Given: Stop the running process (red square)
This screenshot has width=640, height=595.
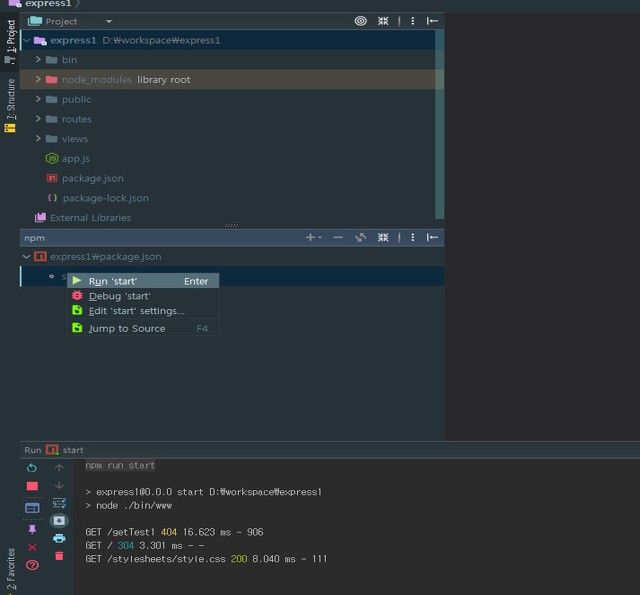Looking at the screenshot, I should [x=32, y=486].
